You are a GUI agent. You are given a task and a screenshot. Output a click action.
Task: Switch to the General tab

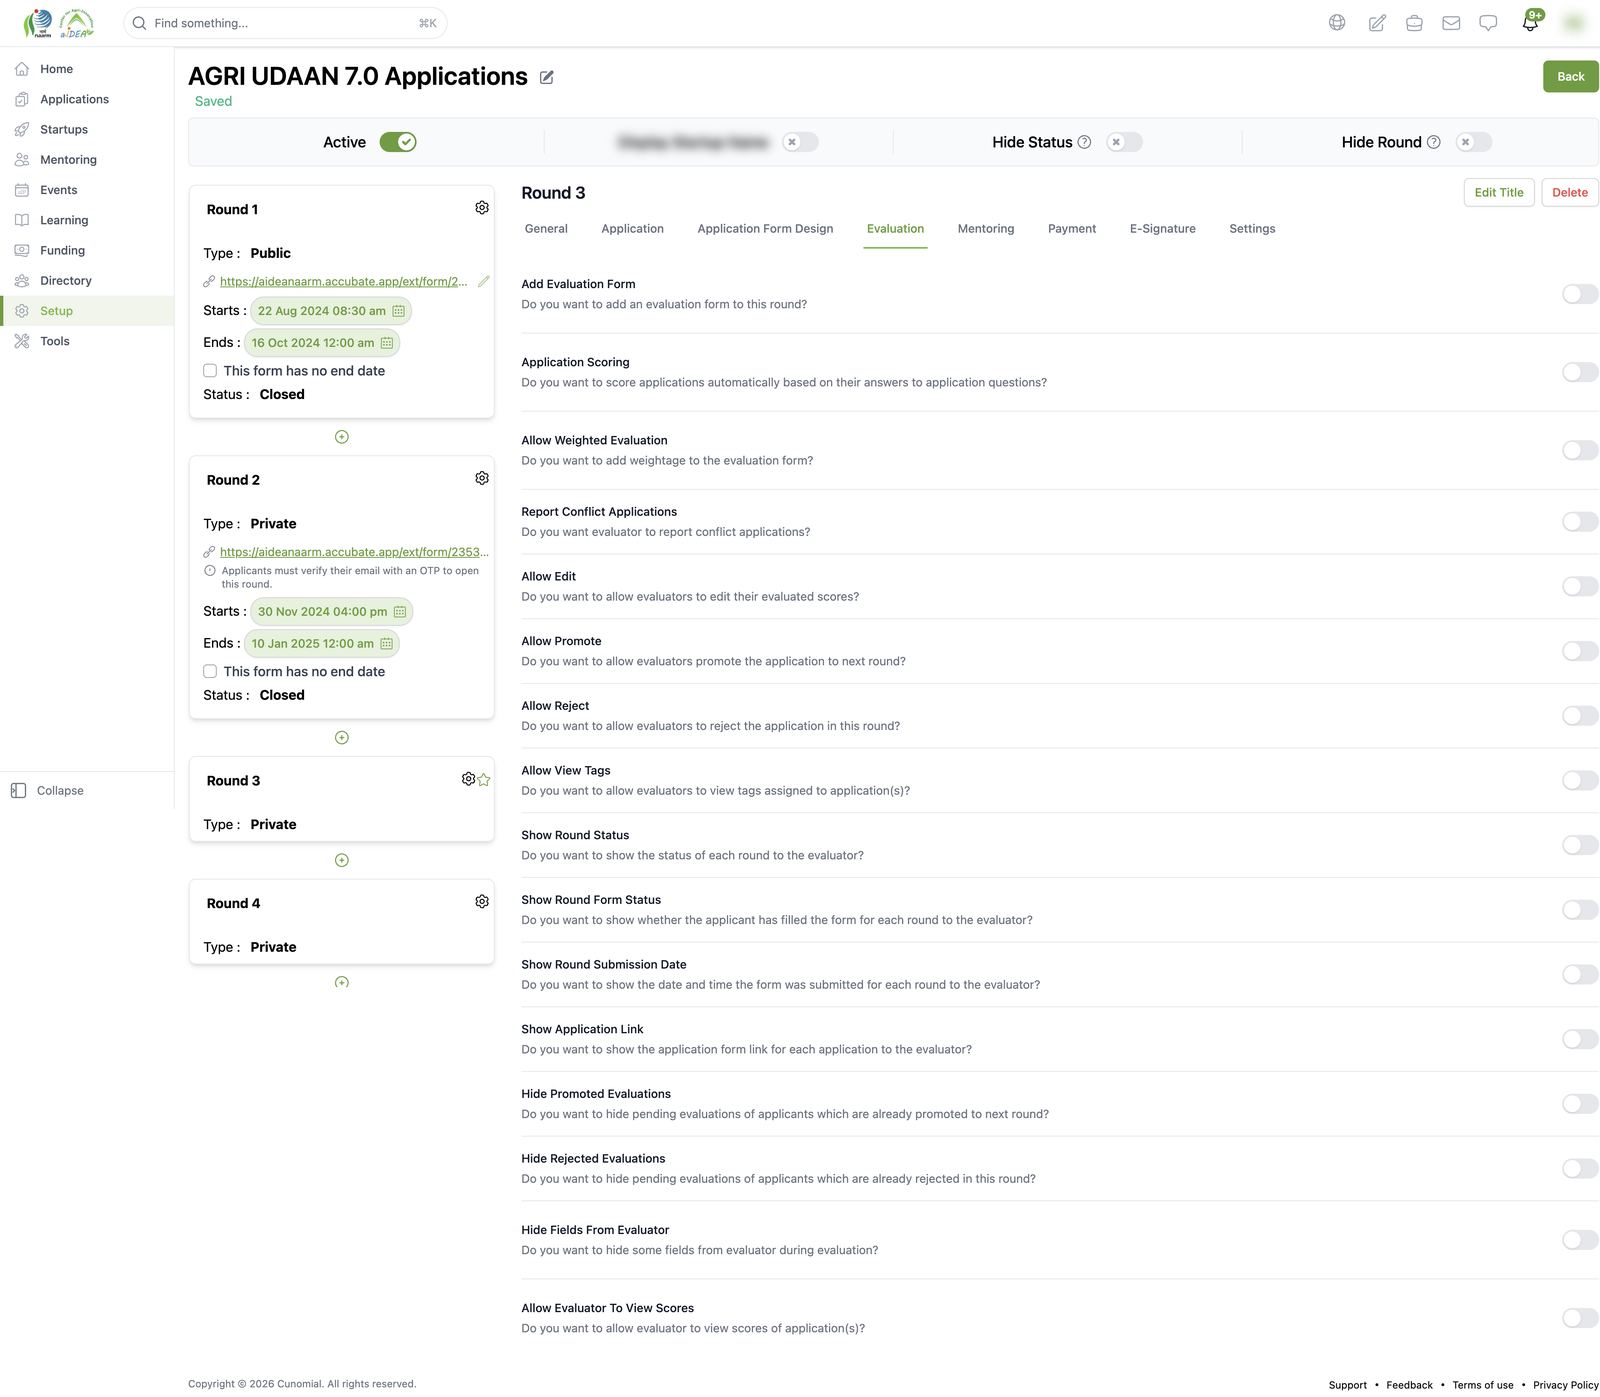tap(546, 229)
